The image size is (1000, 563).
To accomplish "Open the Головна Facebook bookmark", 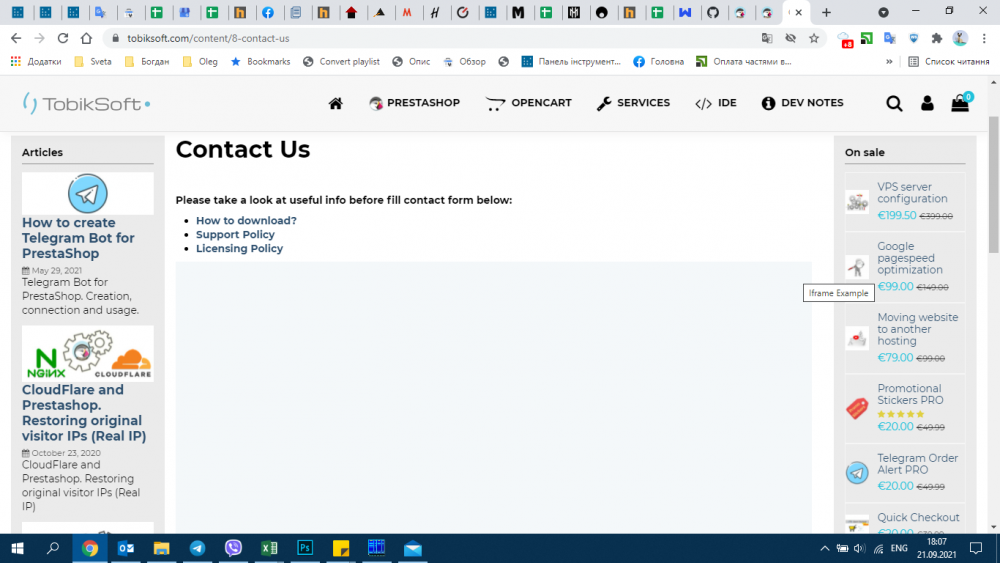I will (658, 62).
